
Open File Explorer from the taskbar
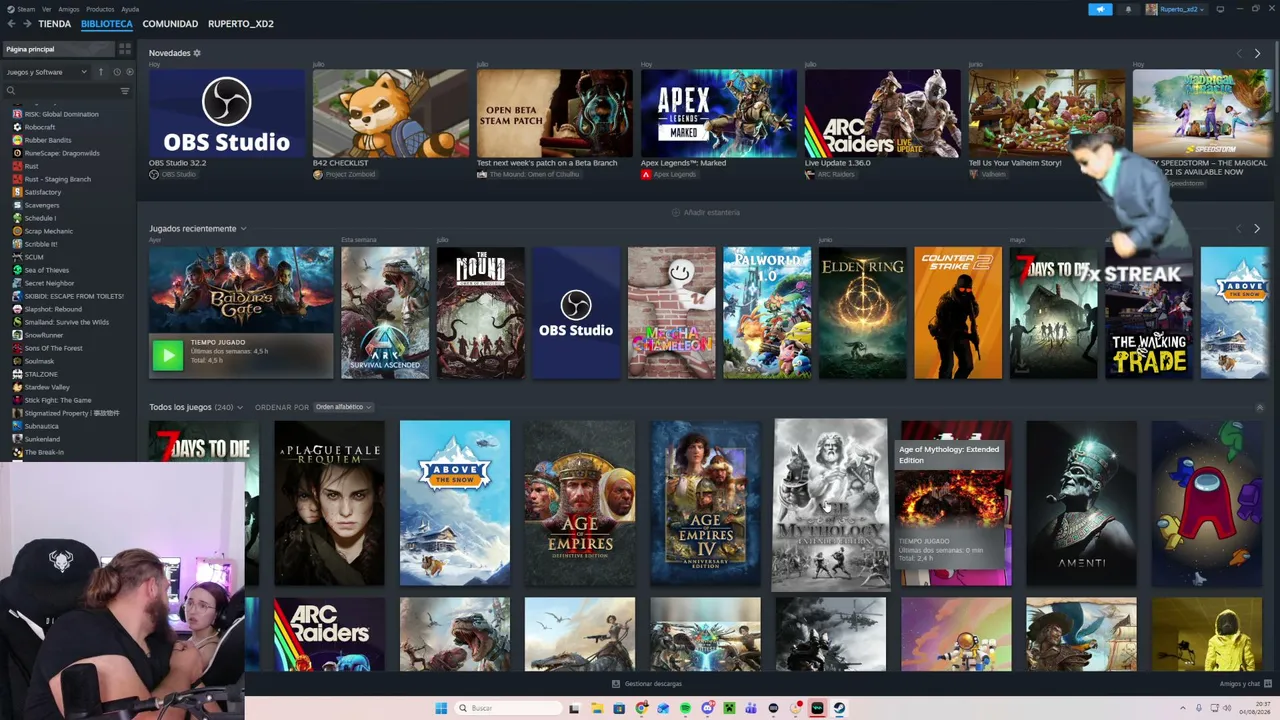coord(597,708)
